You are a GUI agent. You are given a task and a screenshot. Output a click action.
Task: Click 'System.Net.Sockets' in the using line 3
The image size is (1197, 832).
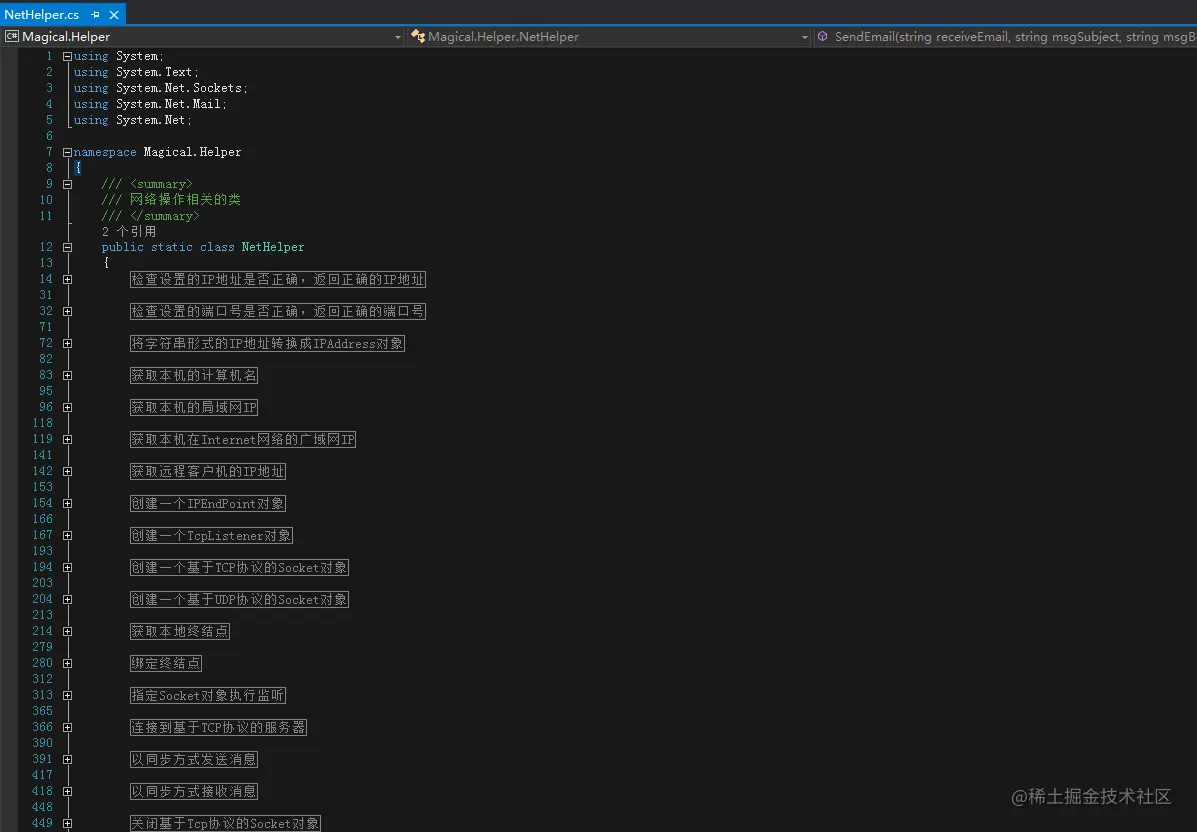coord(179,89)
